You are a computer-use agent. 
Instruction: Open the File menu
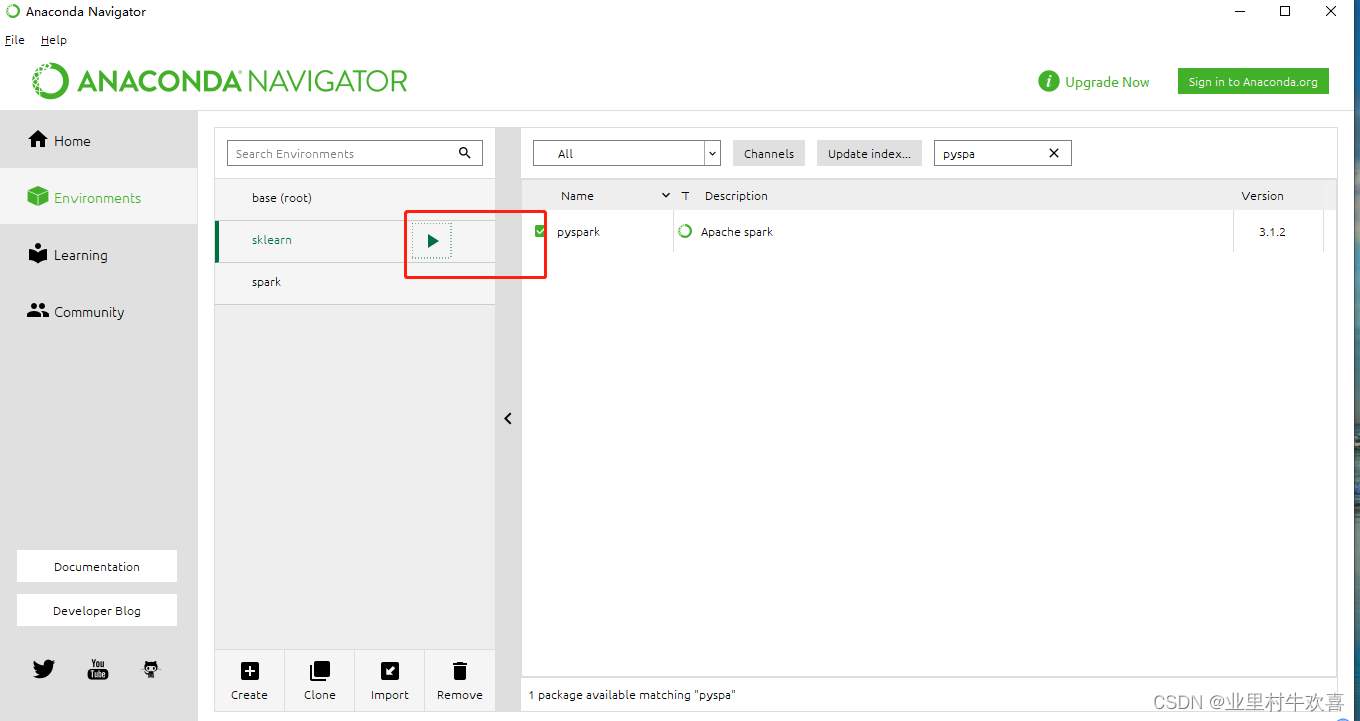coord(15,40)
